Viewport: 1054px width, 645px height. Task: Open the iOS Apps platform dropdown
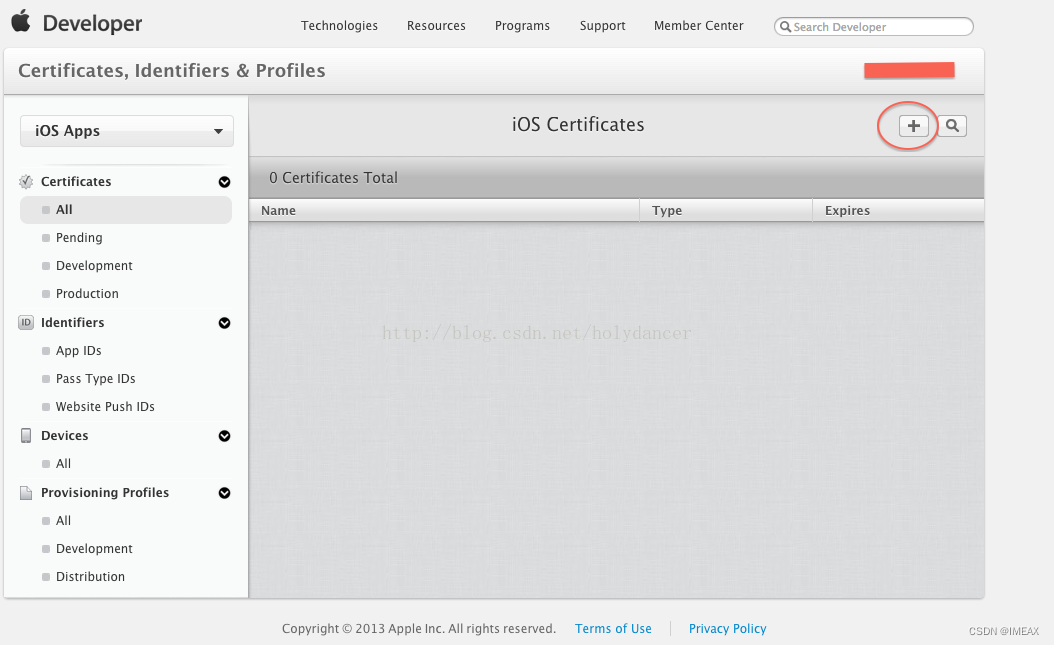pyautogui.click(x=127, y=131)
